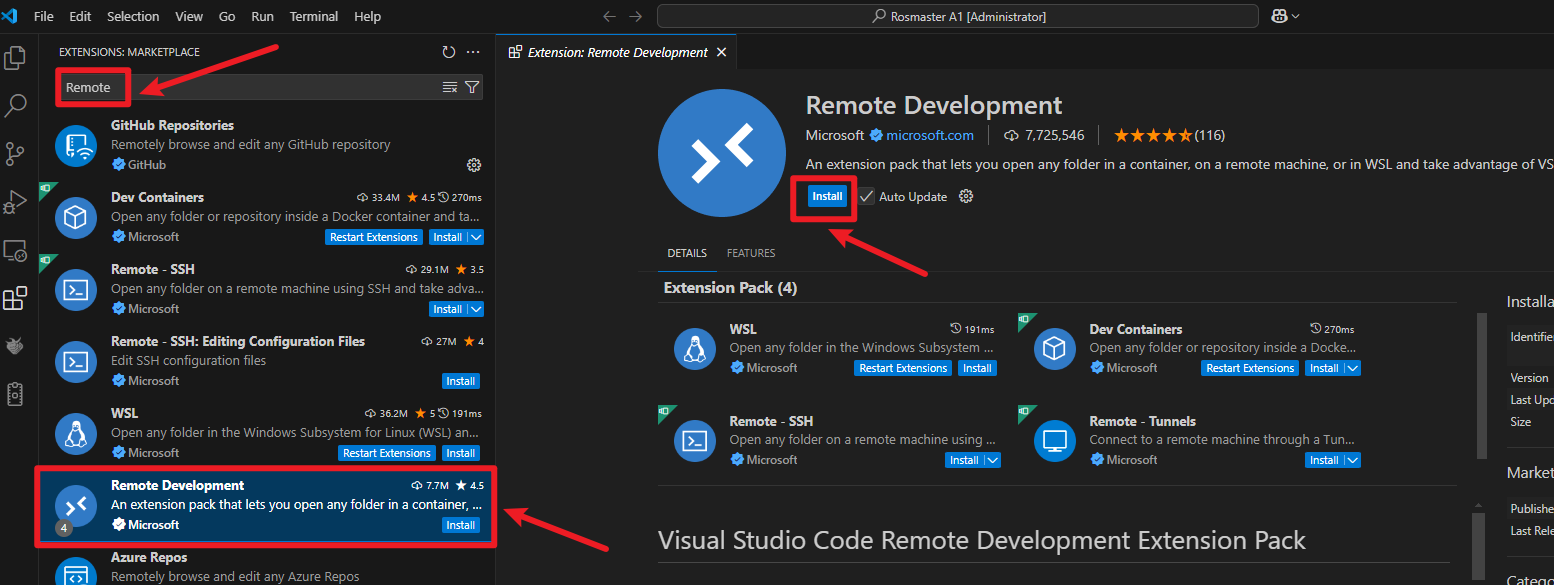Refresh the Extensions Marketplace list
The width and height of the screenshot is (1554, 585).
tap(449, 52)
